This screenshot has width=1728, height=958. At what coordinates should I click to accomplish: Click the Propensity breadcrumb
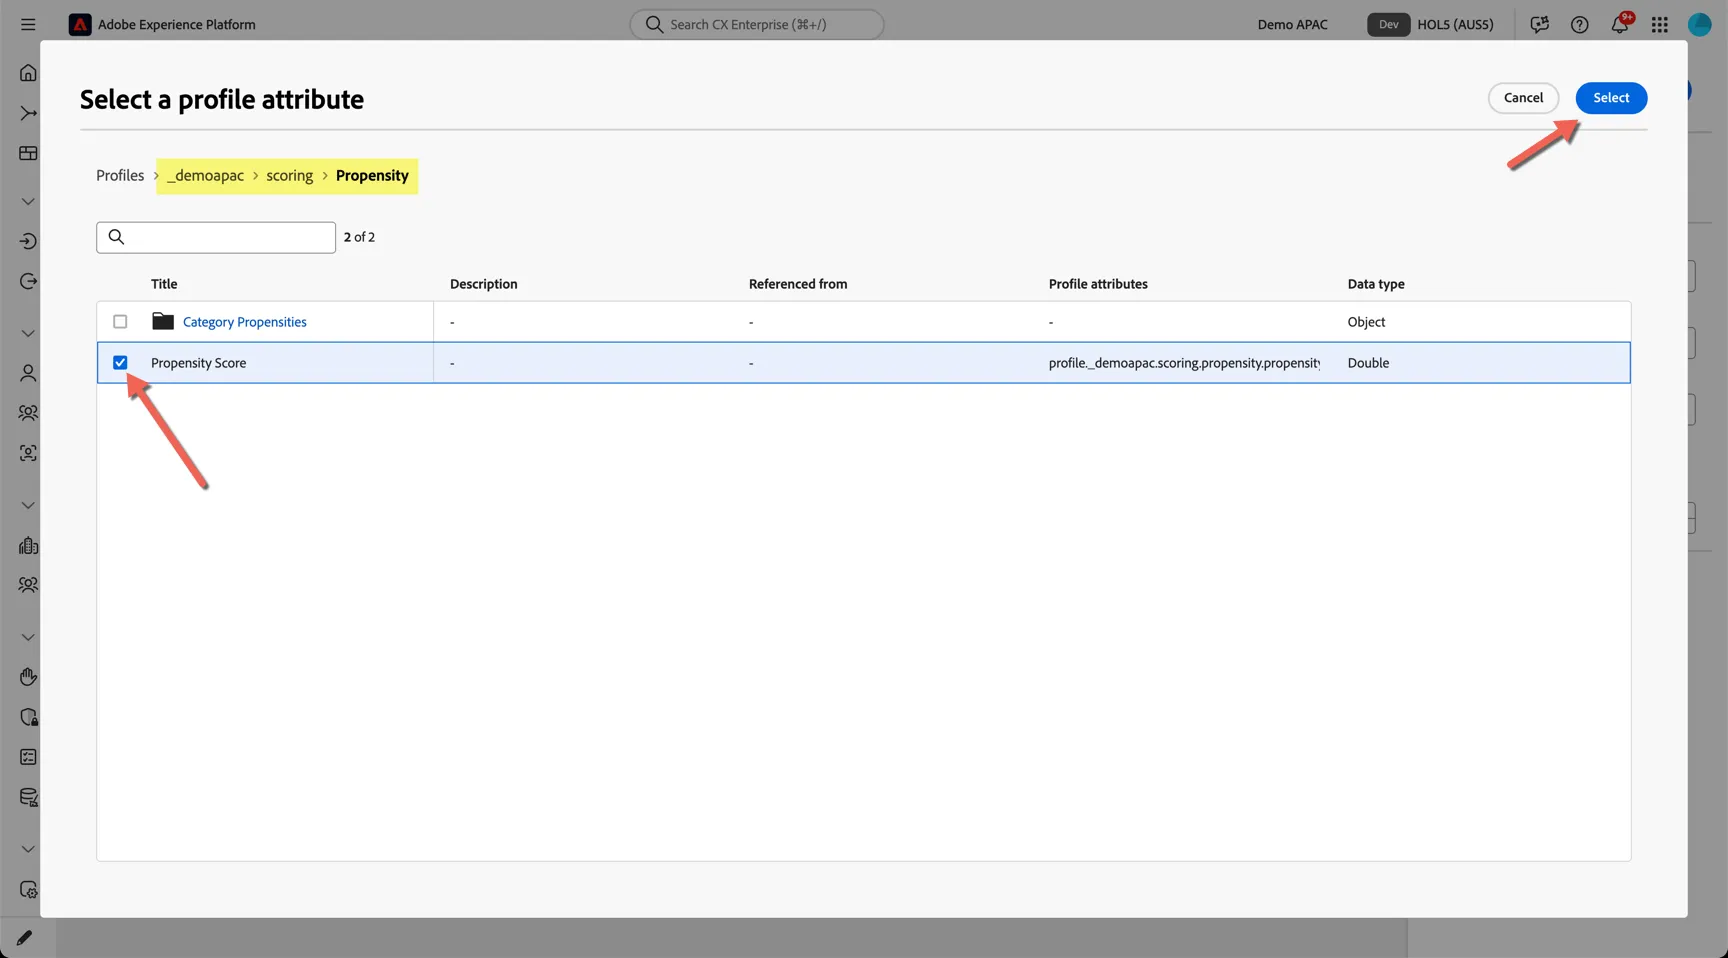tap(372, 175)
